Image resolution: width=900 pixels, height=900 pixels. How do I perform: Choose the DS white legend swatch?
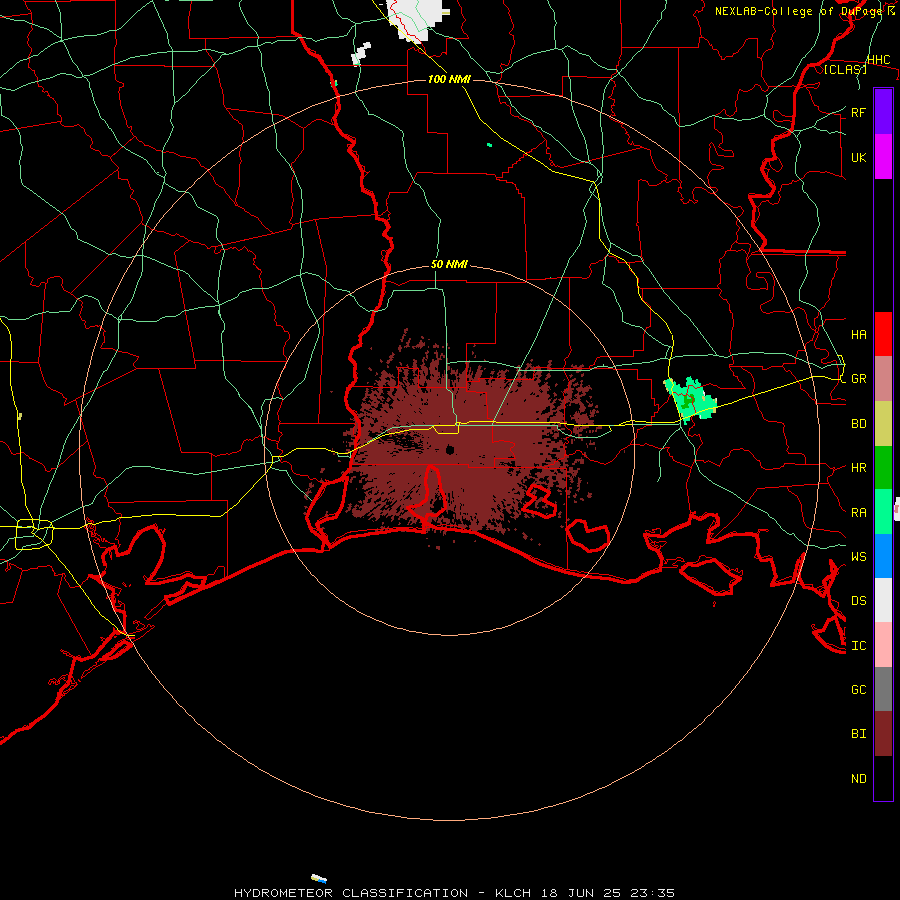tap(883, 600)
